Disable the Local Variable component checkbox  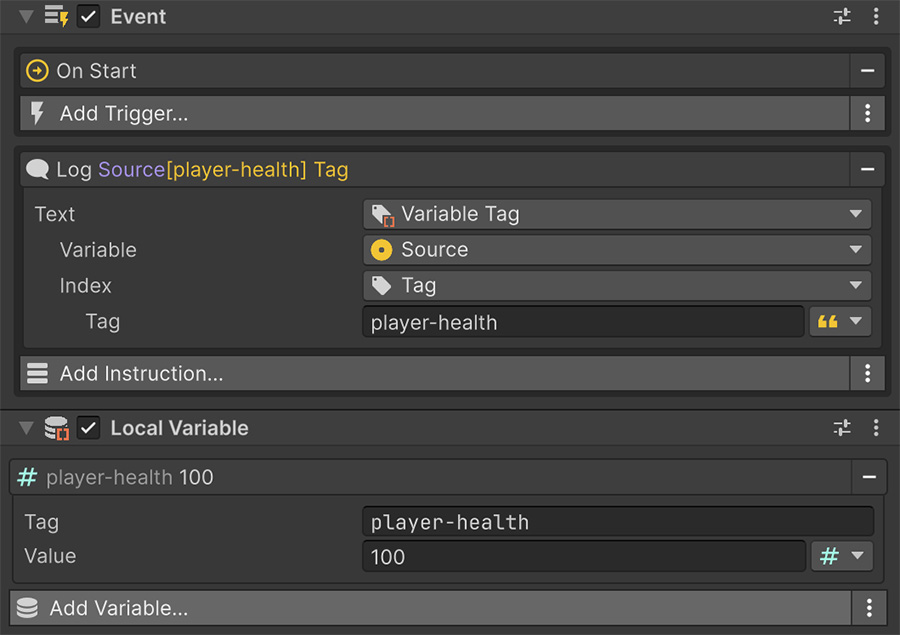tap(88, 428)
